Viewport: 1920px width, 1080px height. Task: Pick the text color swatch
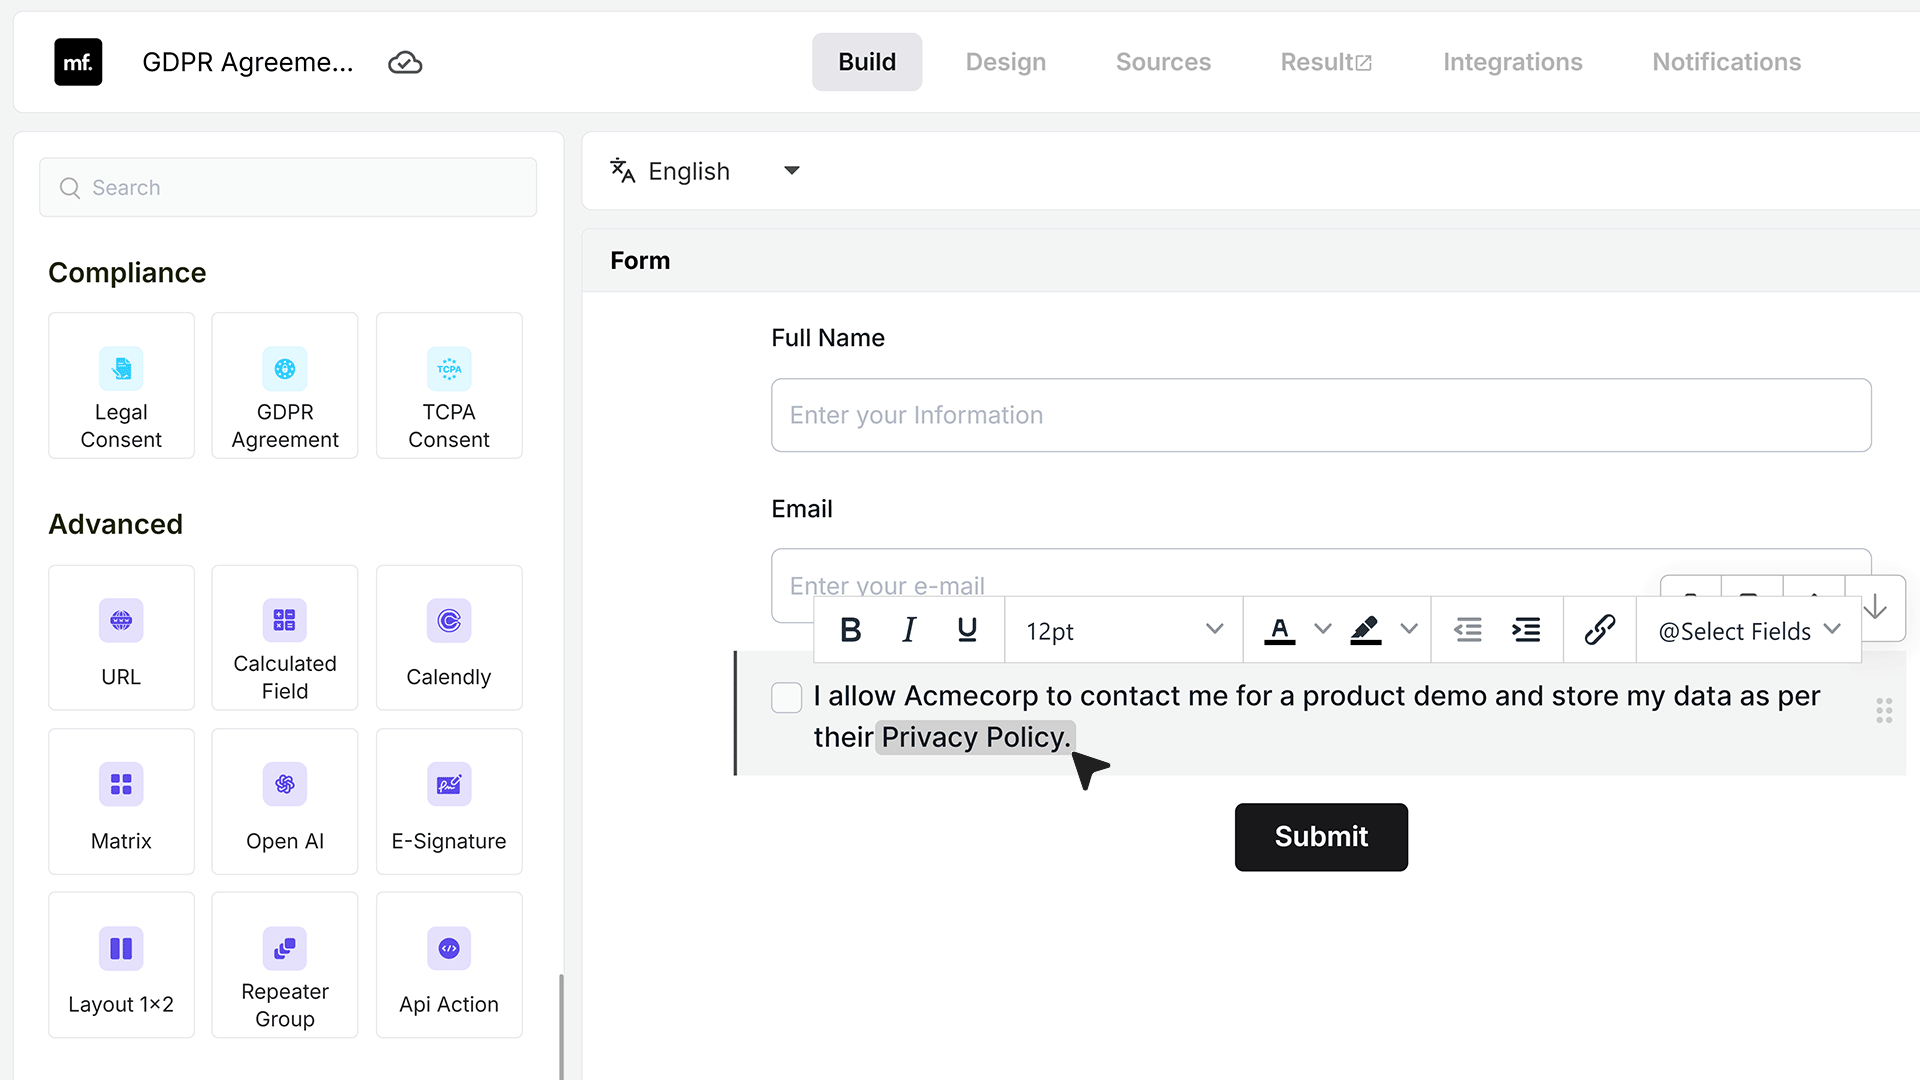(1280, 630)
